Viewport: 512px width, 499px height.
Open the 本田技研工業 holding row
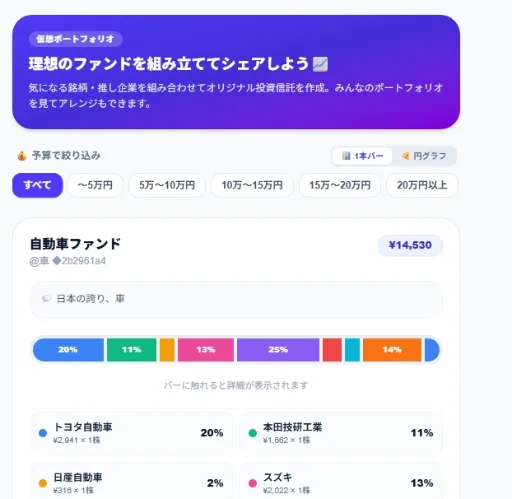pos(341,433)
